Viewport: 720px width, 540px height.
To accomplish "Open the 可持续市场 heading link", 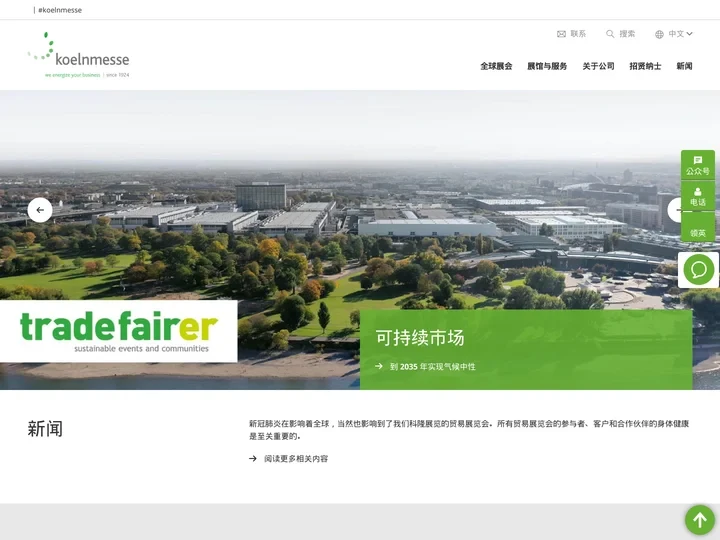I will [420, 338].
